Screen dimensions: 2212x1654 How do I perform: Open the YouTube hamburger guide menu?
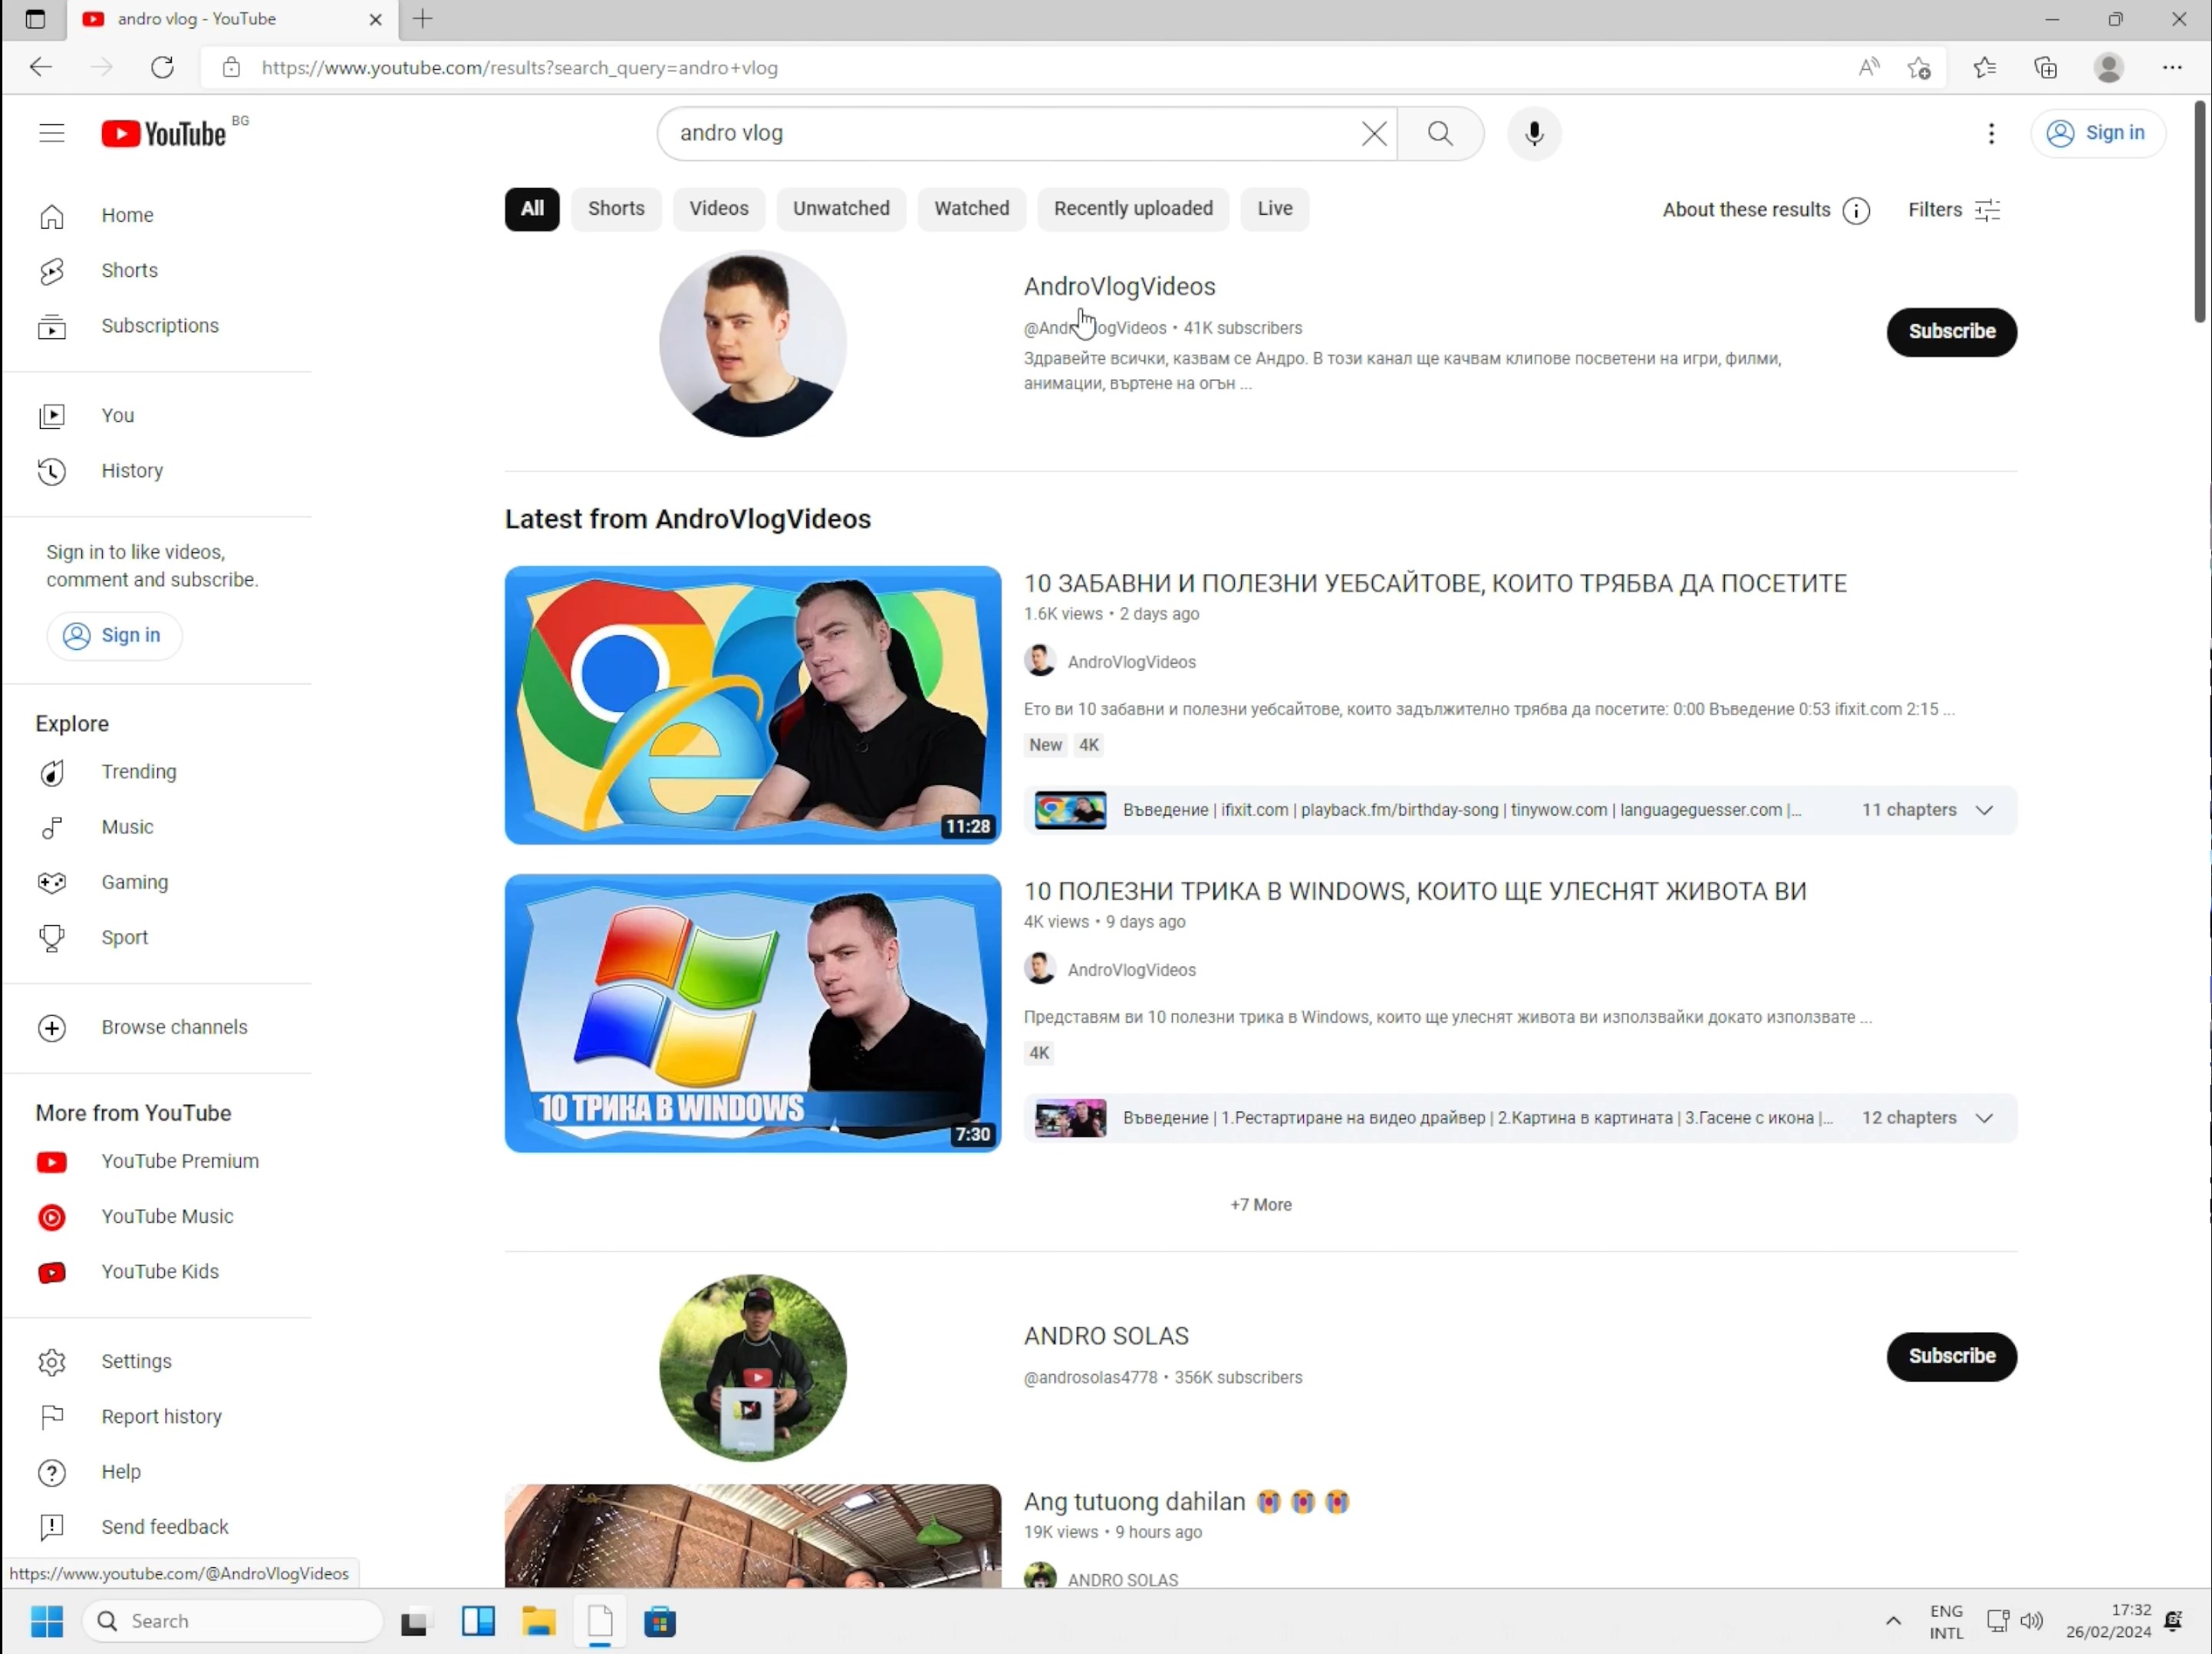coord(51,133)
